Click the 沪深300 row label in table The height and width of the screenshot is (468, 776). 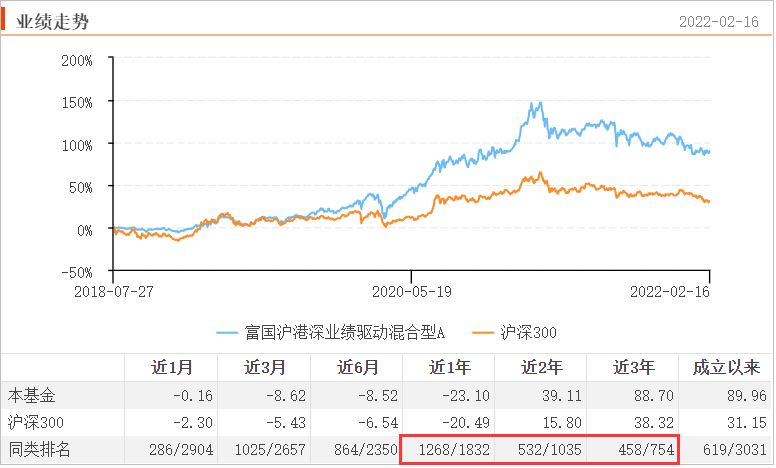tap(36, 422)
